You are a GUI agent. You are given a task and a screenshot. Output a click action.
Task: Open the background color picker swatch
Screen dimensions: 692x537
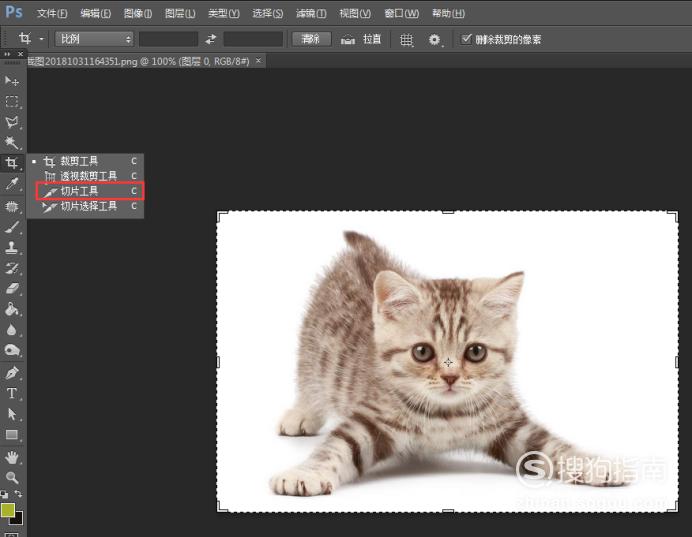18,519
